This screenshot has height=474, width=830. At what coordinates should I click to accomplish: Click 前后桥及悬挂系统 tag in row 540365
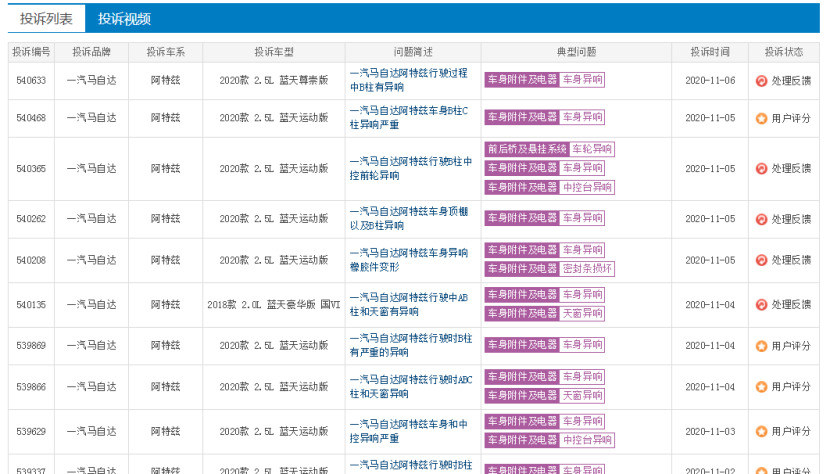[x=527, y=149]
